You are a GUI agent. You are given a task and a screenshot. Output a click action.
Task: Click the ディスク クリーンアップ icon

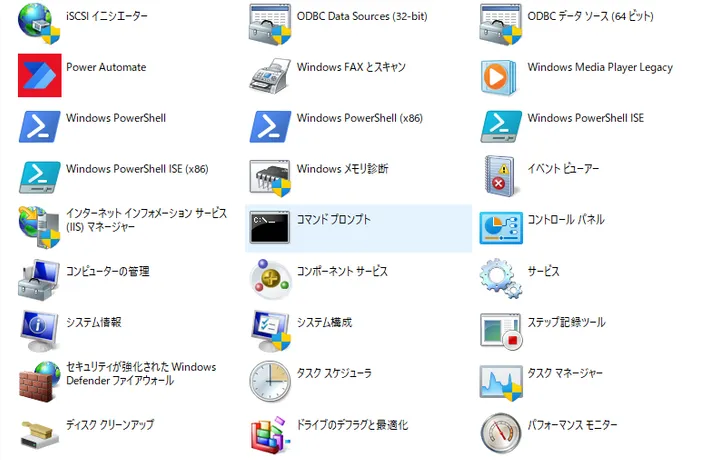(39, 433)
